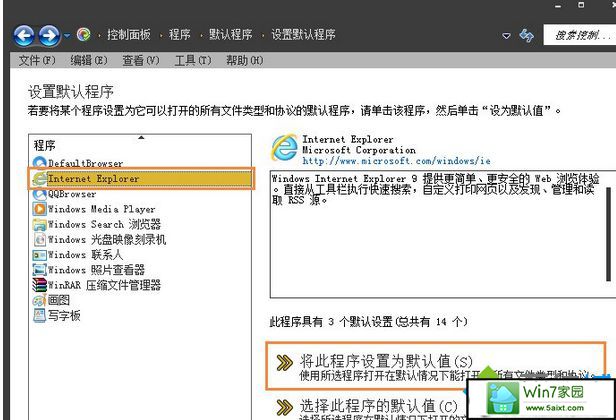Click the 写字板 WordPad icon
The width and height of the screenshot is (616, 420).
(39, 315)
